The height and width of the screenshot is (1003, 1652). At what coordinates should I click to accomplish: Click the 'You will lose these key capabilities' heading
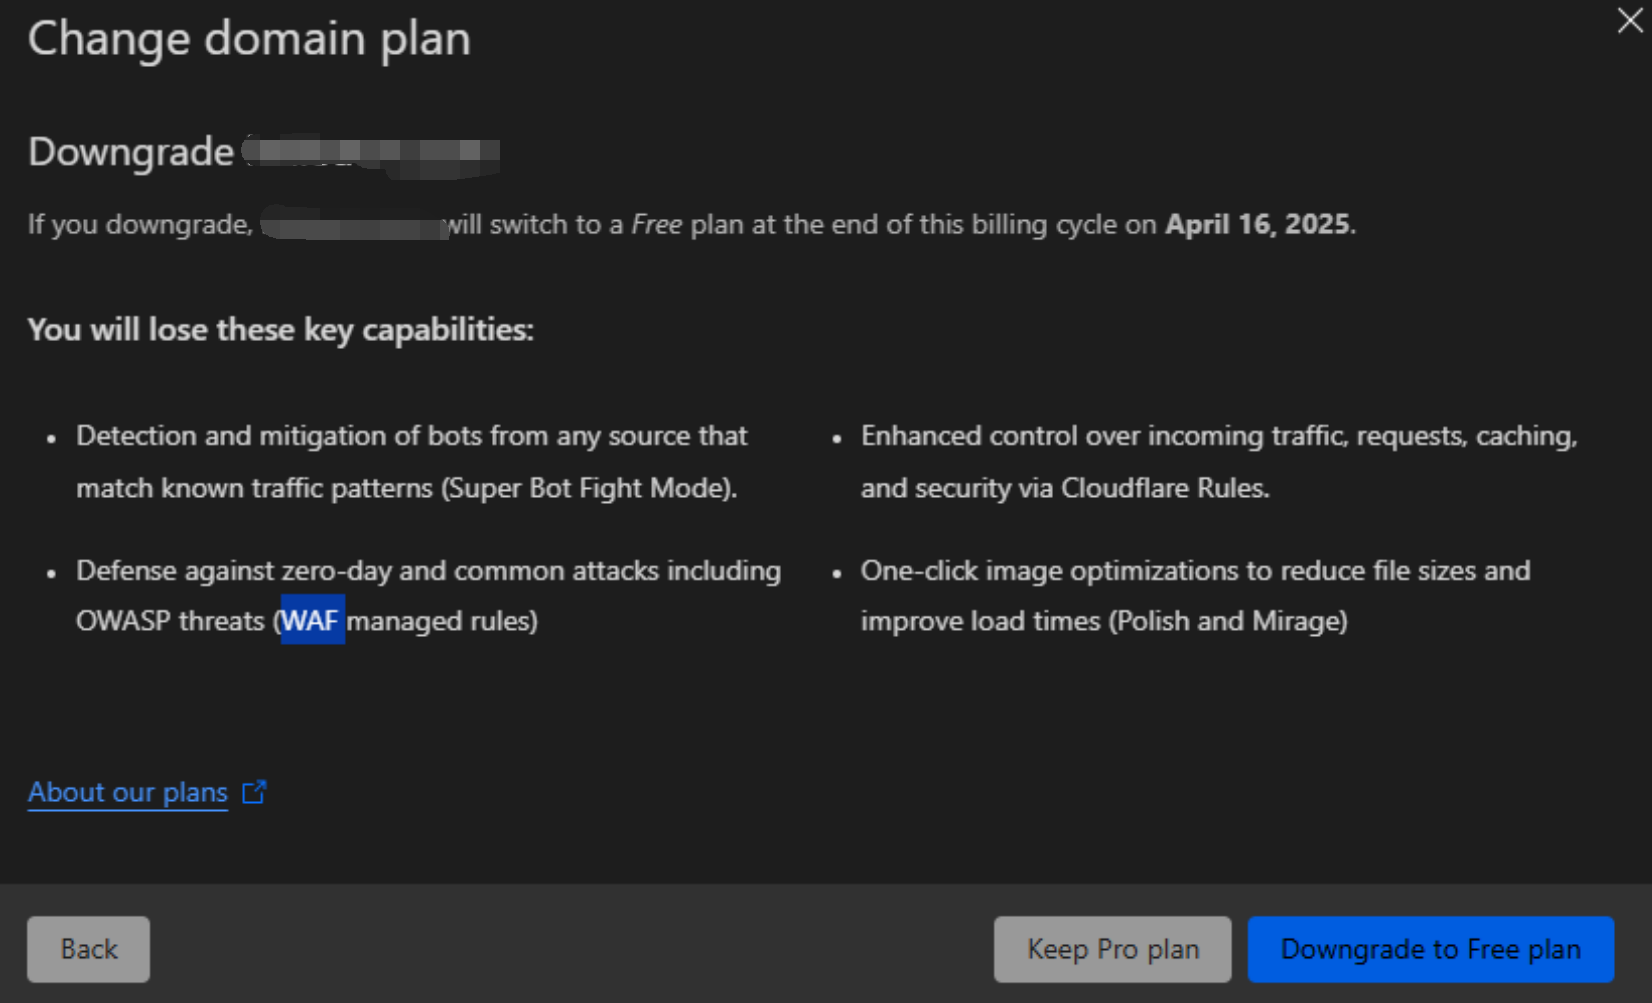point(281,329)
